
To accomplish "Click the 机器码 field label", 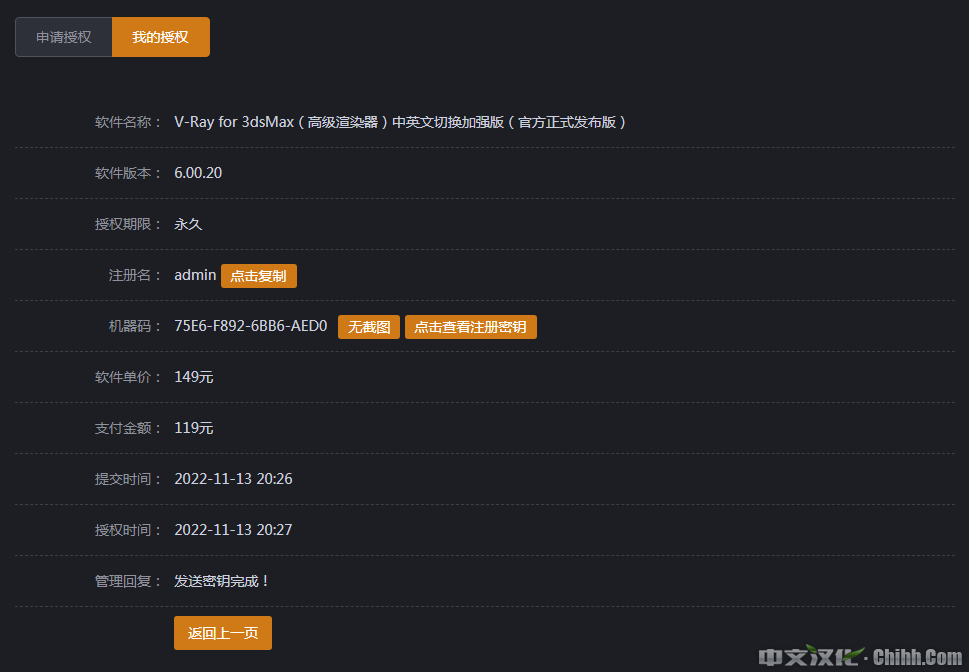I will tap(134, 326).
